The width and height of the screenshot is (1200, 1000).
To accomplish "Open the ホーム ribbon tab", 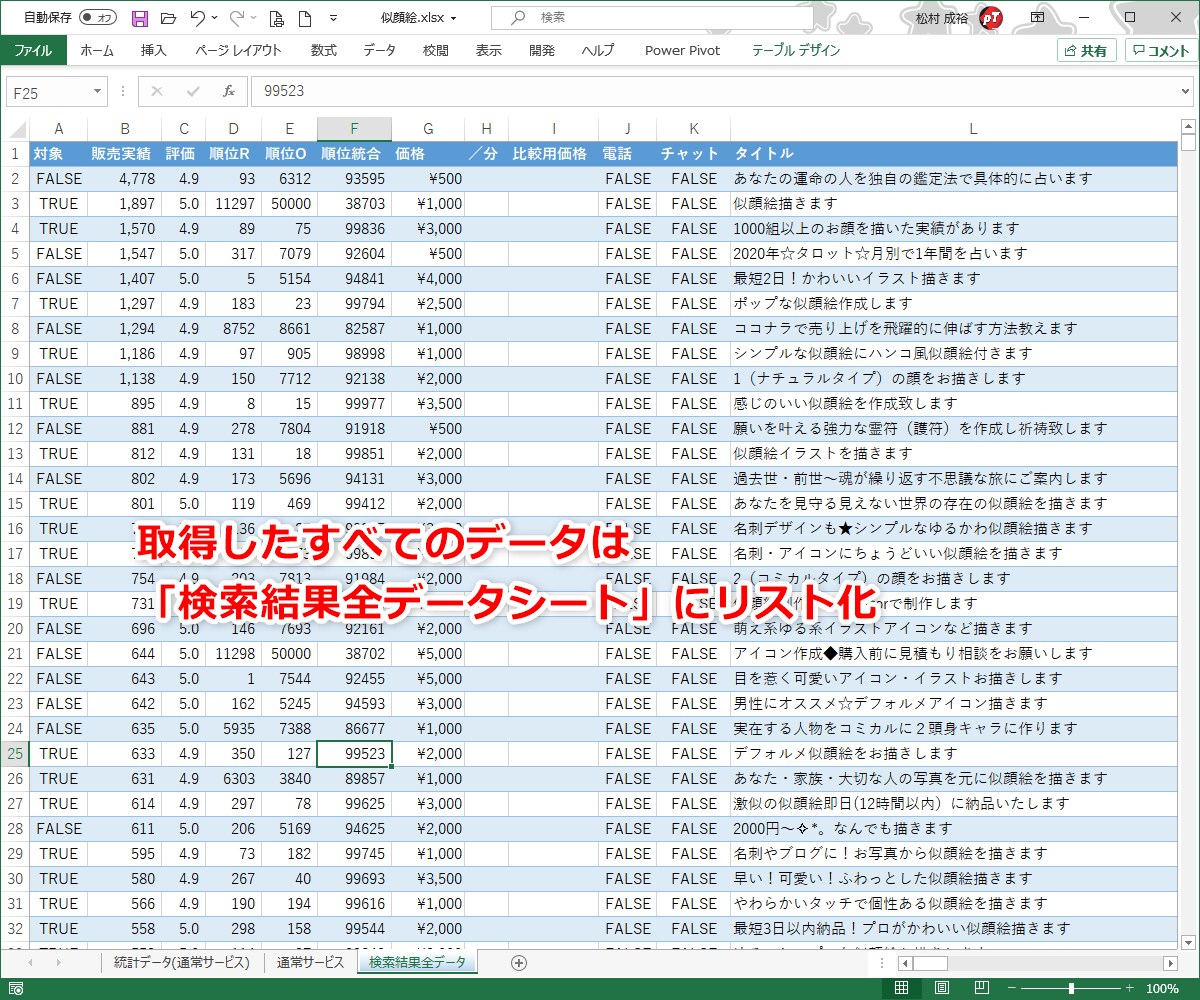I will click(97, 50).
